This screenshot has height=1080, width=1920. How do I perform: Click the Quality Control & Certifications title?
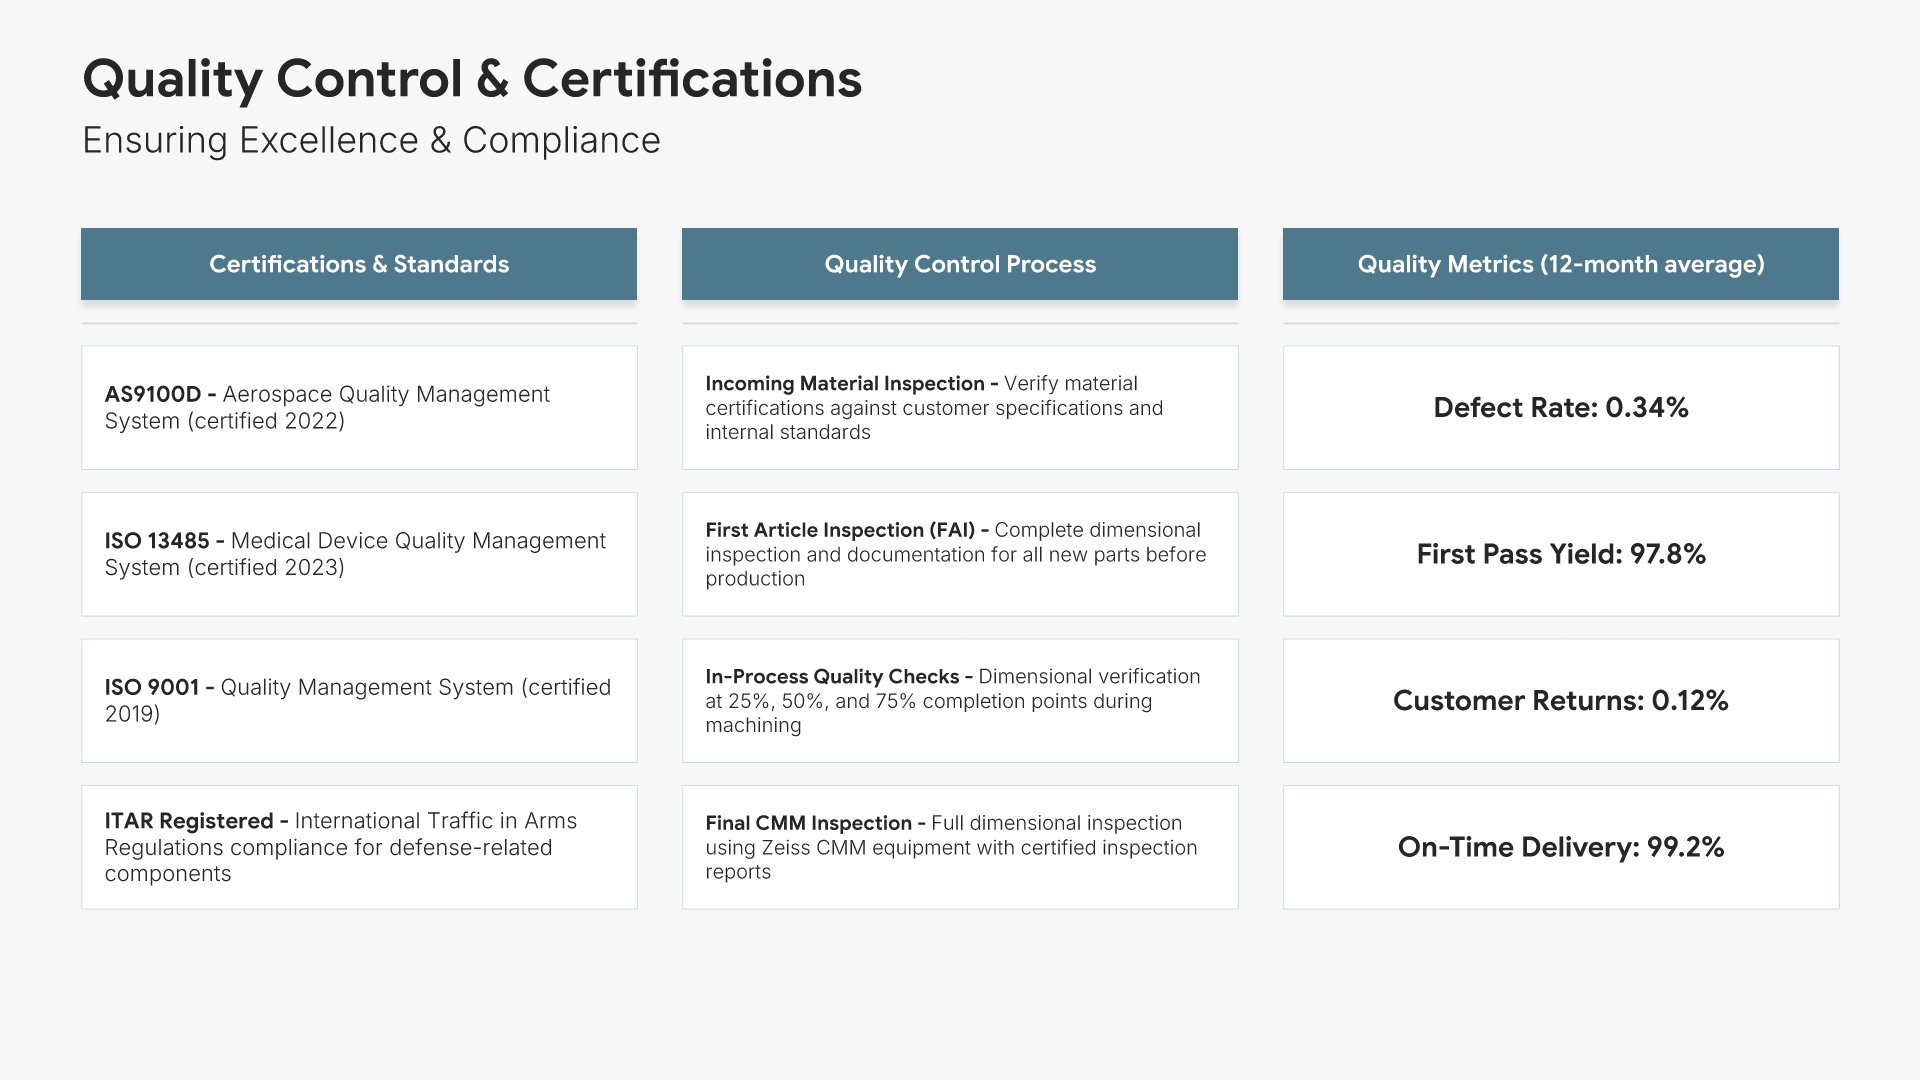point(471,79)
